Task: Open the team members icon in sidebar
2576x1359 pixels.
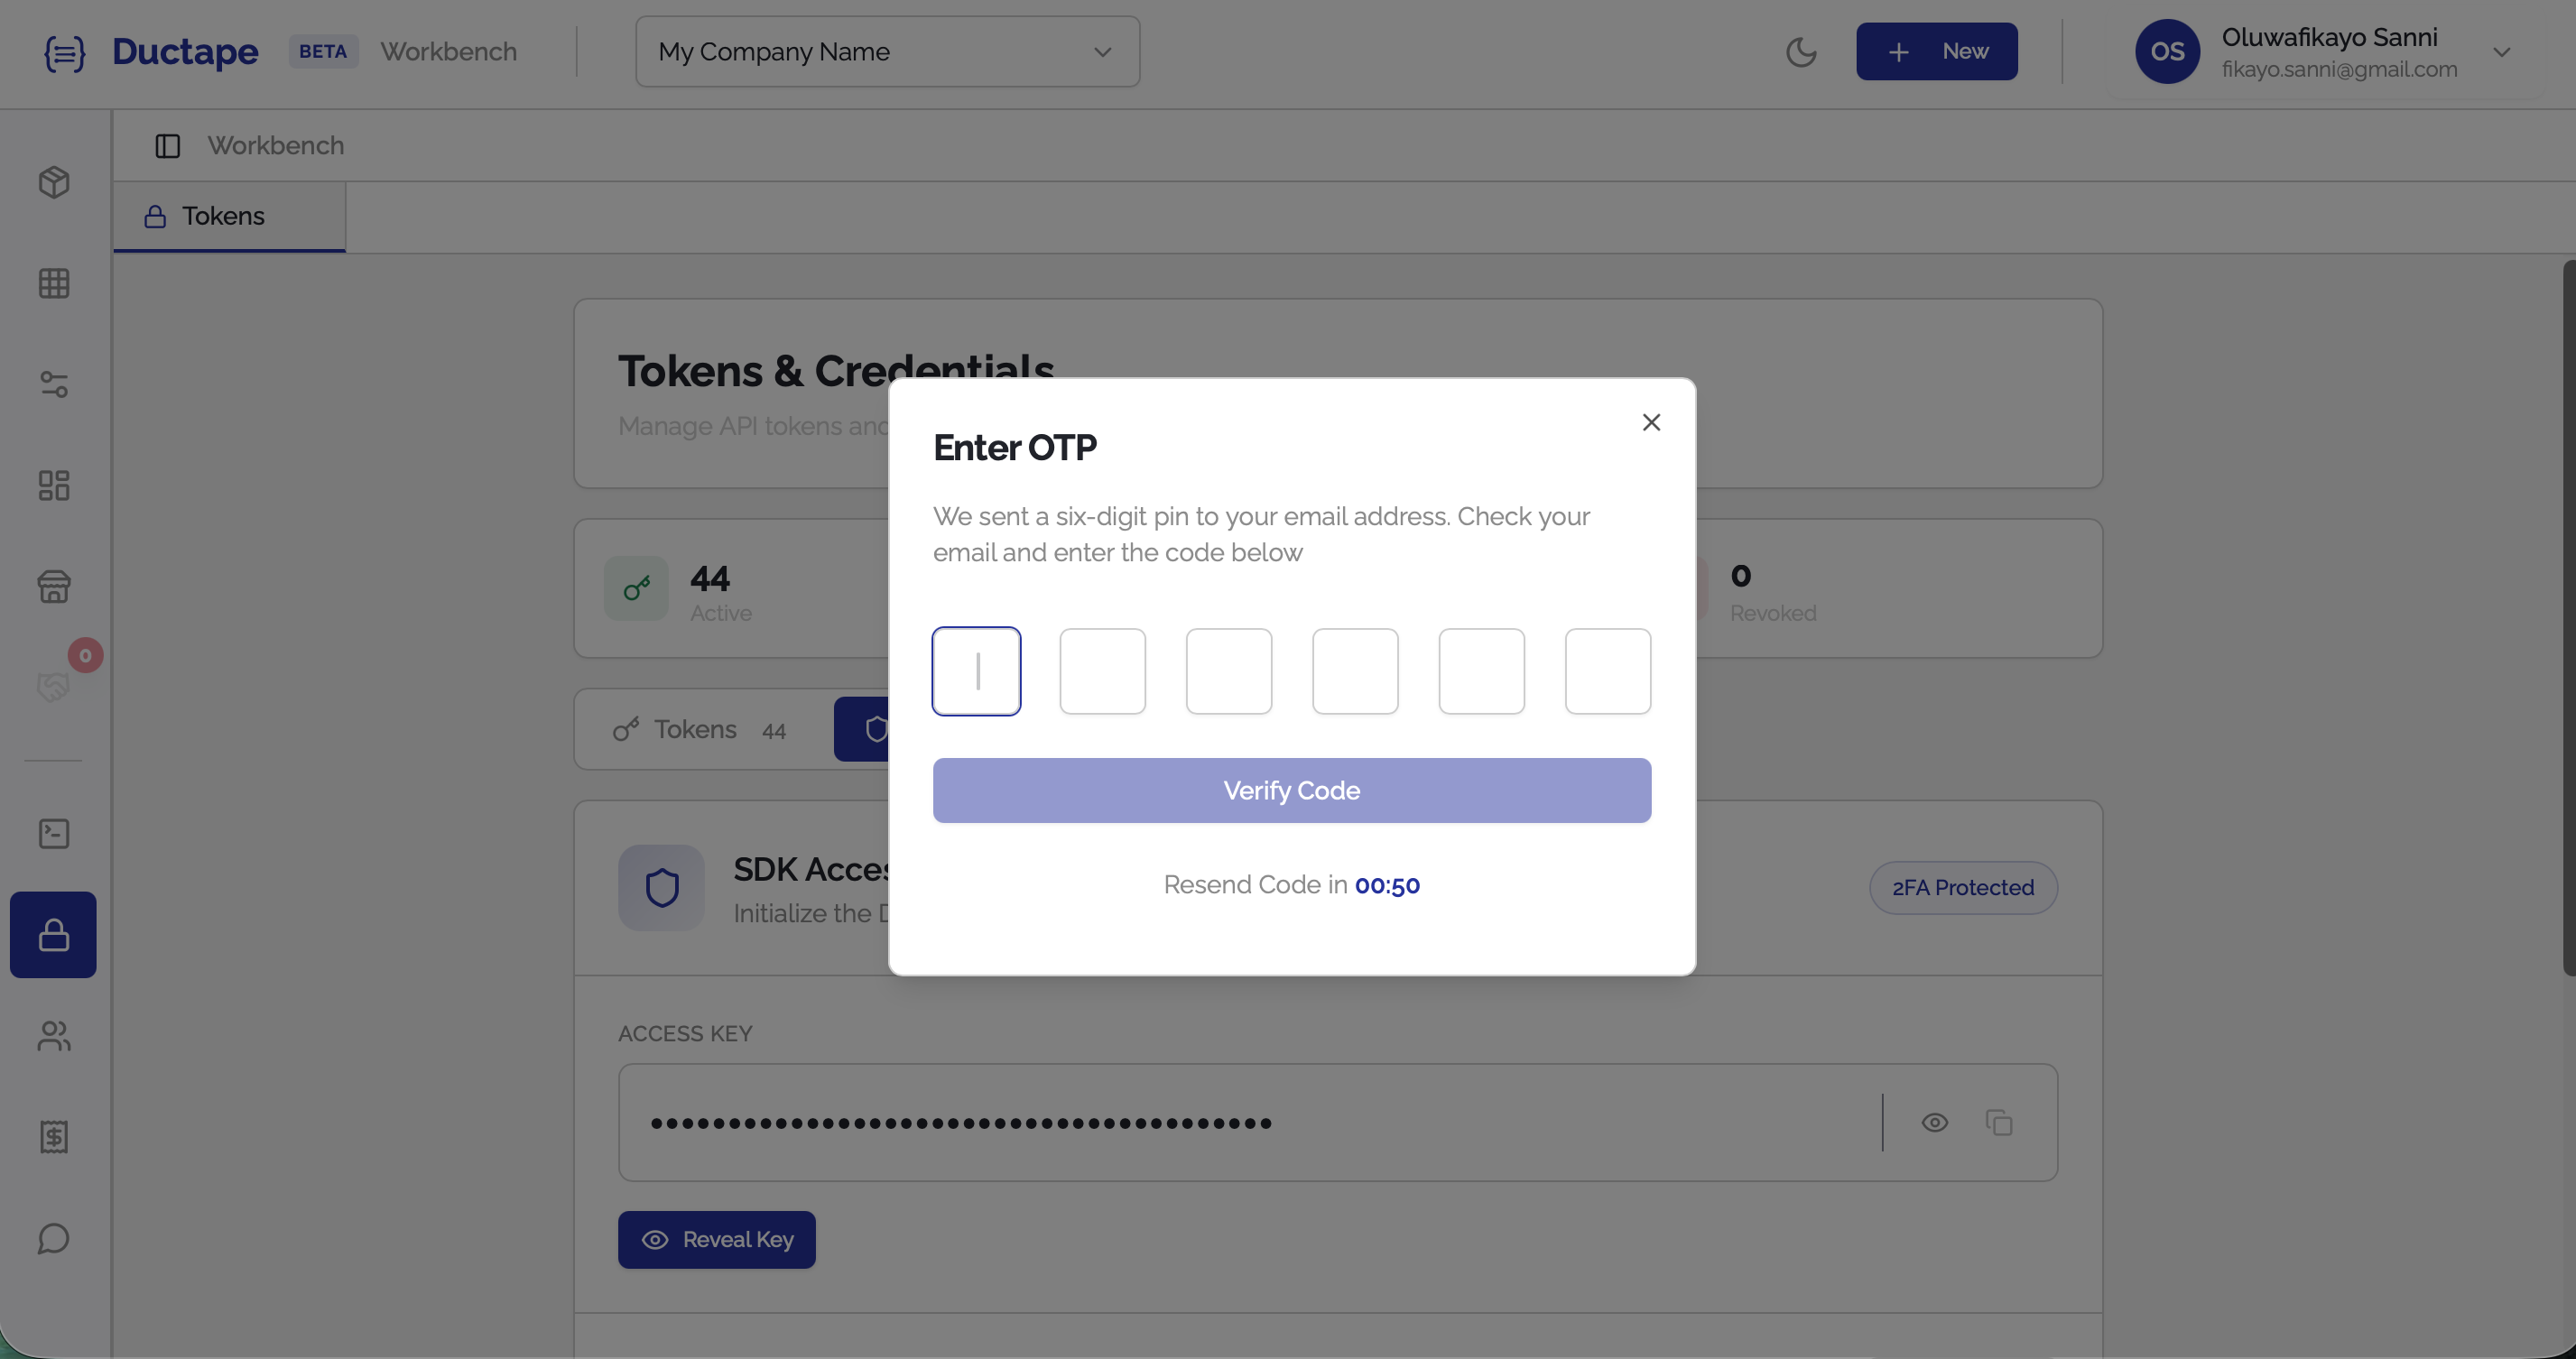Action: pos(53,1036)
